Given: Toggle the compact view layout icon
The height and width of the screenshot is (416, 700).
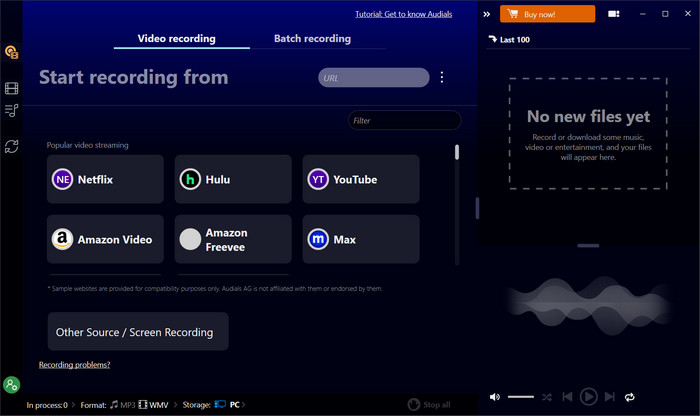Looking at the screenshot, I should click(x=614, y=14).
